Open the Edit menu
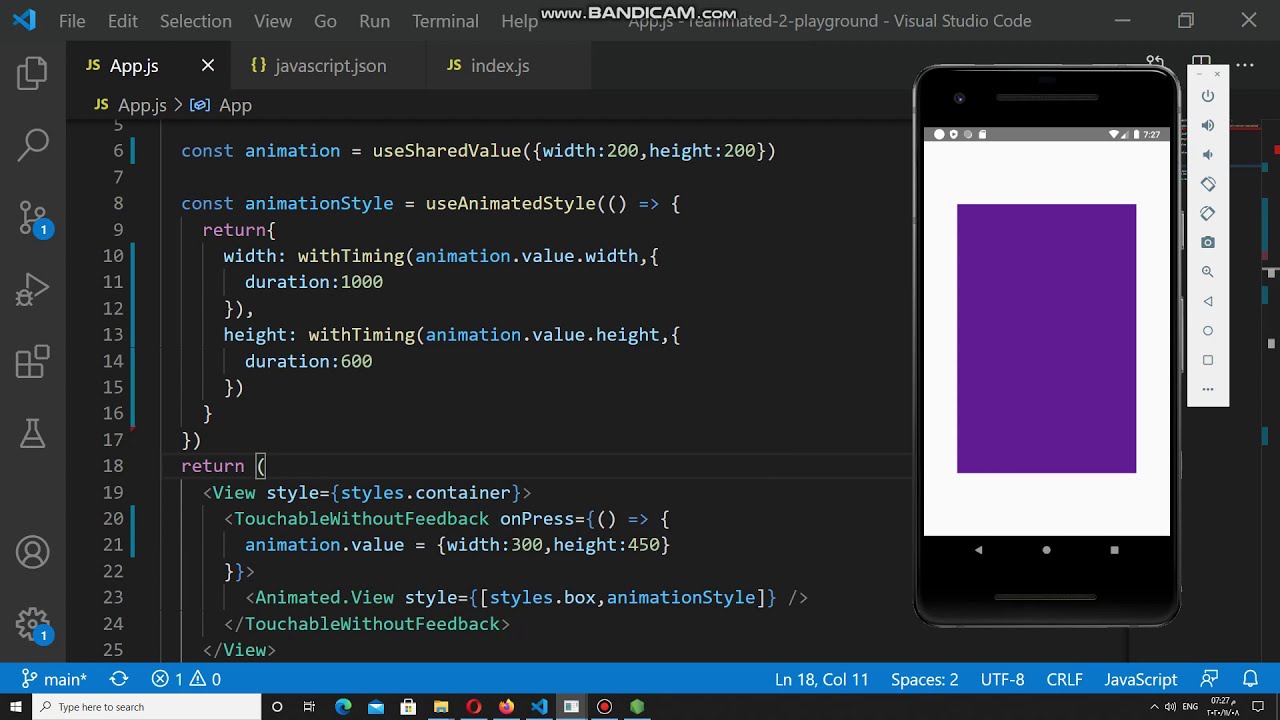 click(x=123, y=21)
